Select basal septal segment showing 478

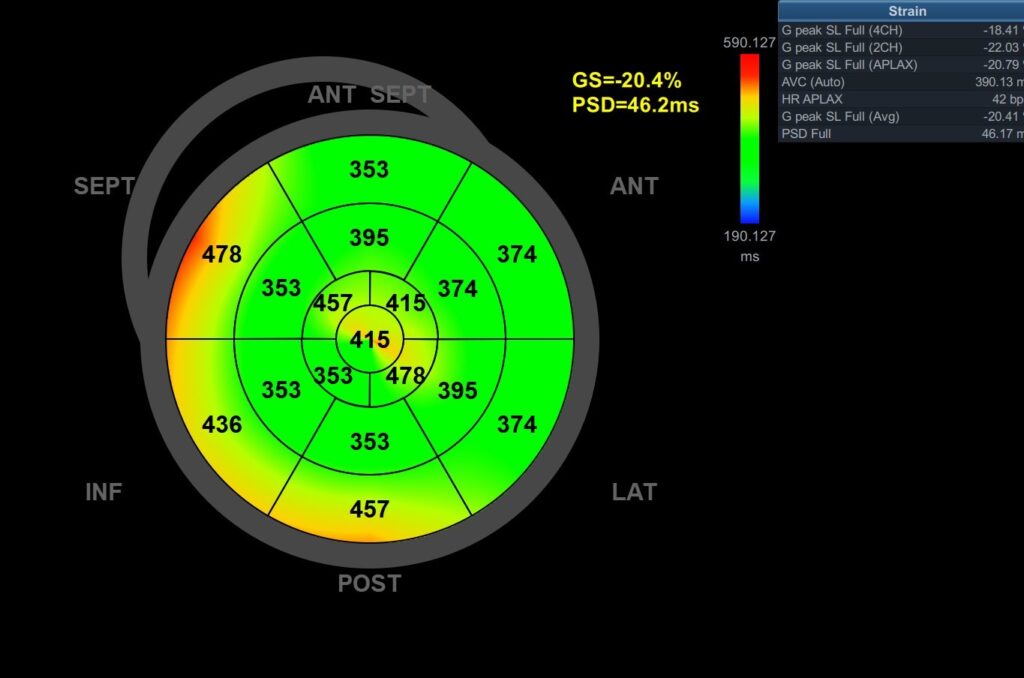pyautogui.click(x=222, y=254)
